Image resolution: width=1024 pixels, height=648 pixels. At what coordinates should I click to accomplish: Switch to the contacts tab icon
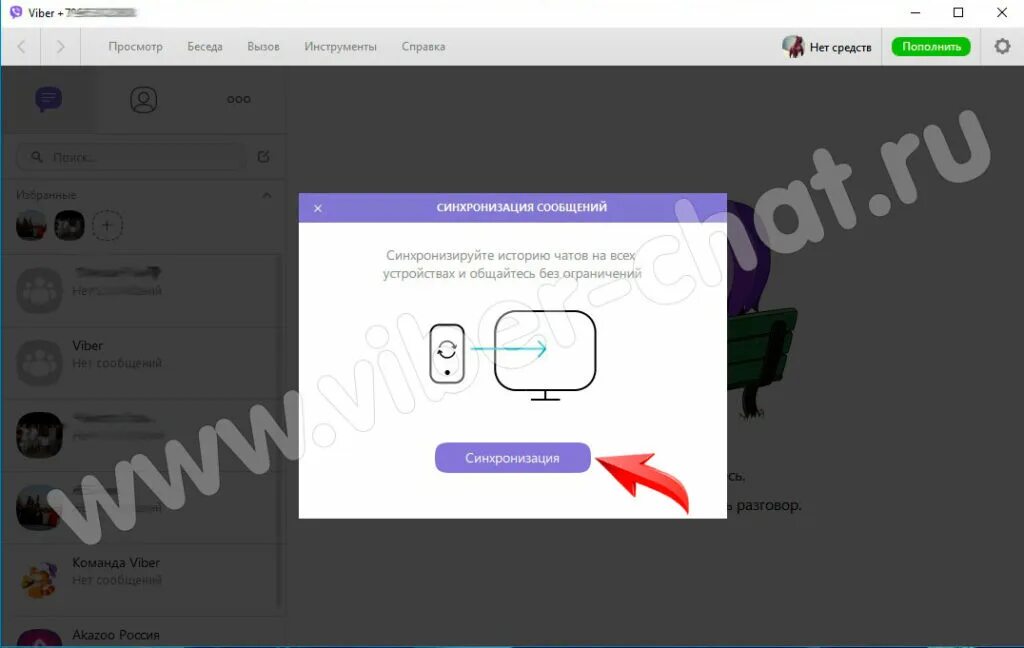pyautogui.click(x=144, y=100)
